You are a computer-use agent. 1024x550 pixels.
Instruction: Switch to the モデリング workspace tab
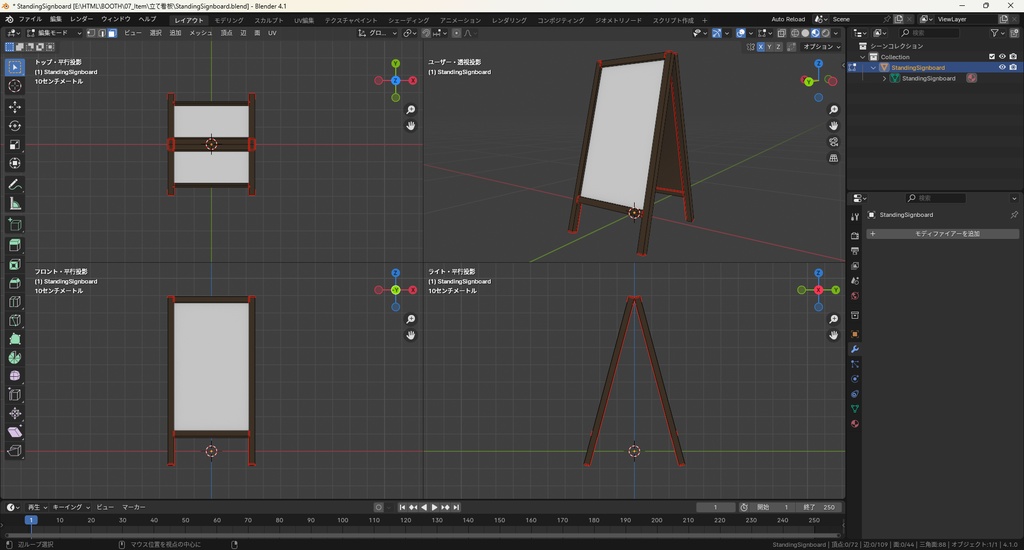tap(229, 20)
